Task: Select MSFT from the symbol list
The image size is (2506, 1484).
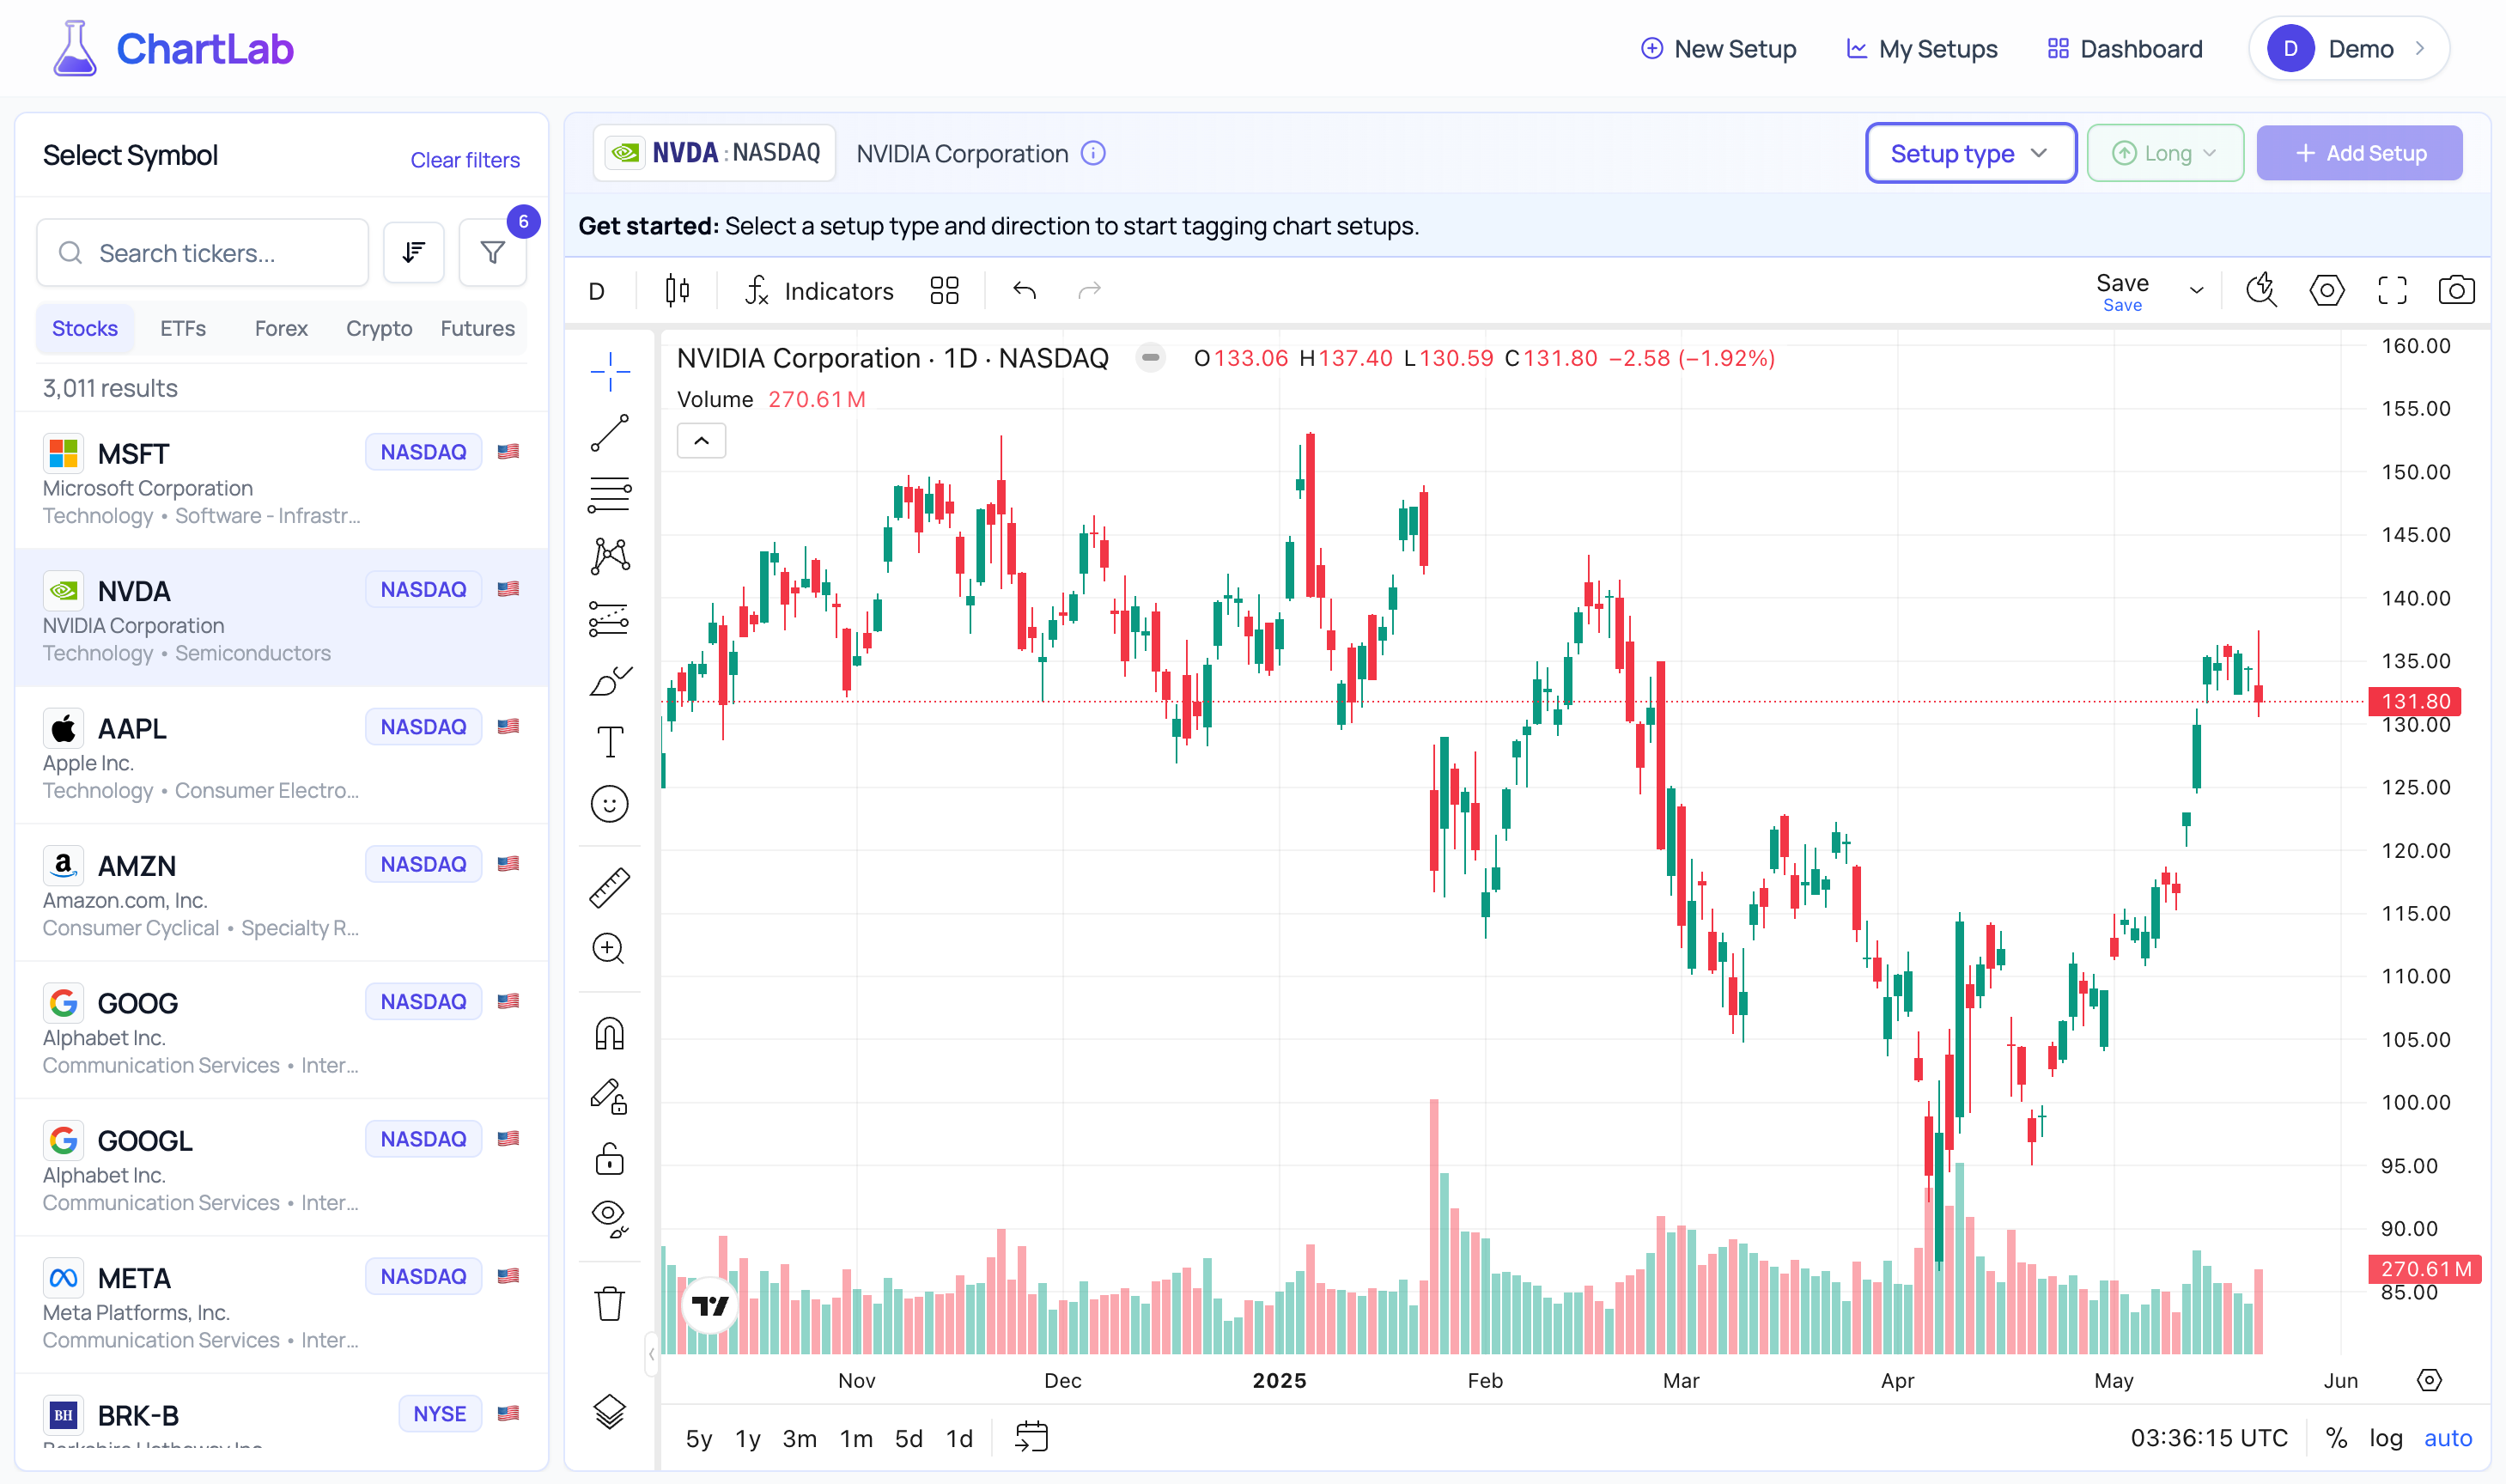Action: (x=282, y=480)
